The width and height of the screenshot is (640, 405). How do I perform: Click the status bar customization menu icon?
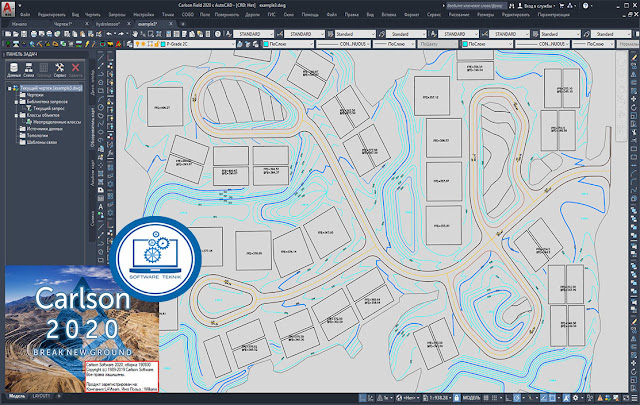[633, 397]
